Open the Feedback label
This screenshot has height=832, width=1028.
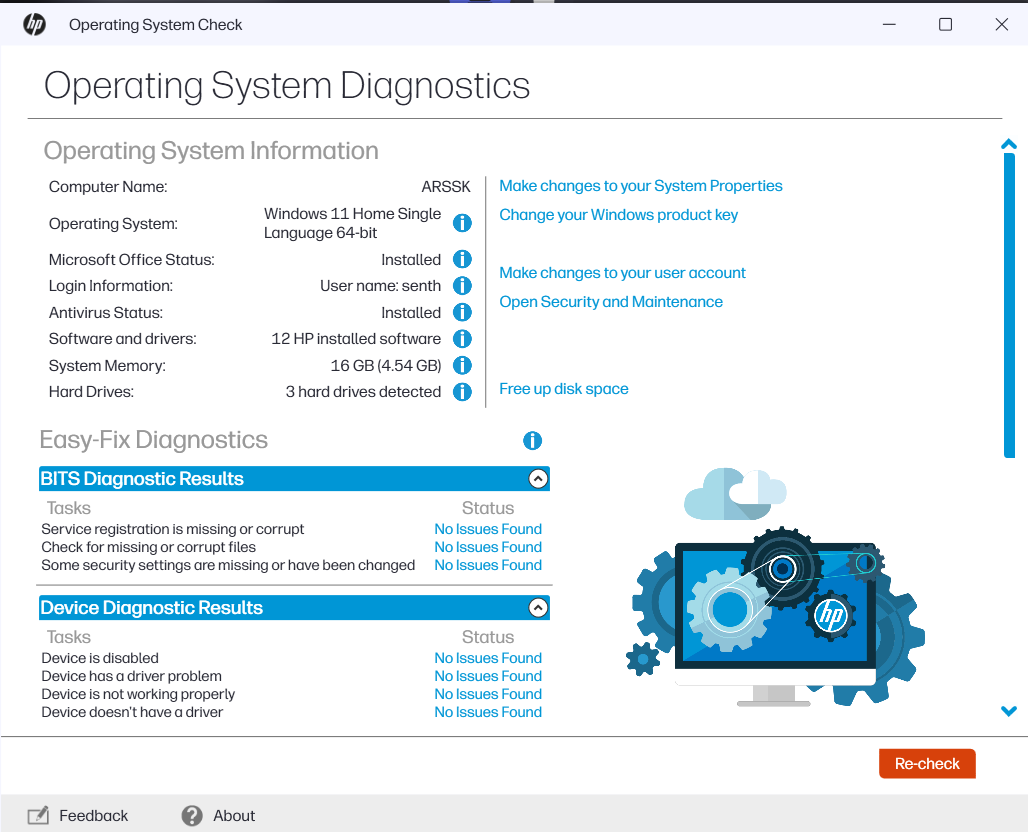pos(94,816)
